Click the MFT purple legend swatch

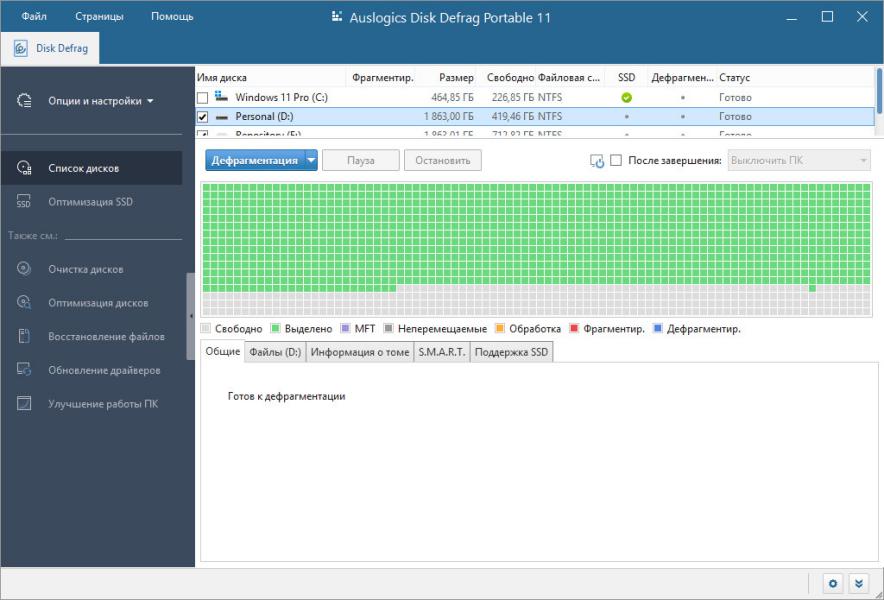(346, 328)
